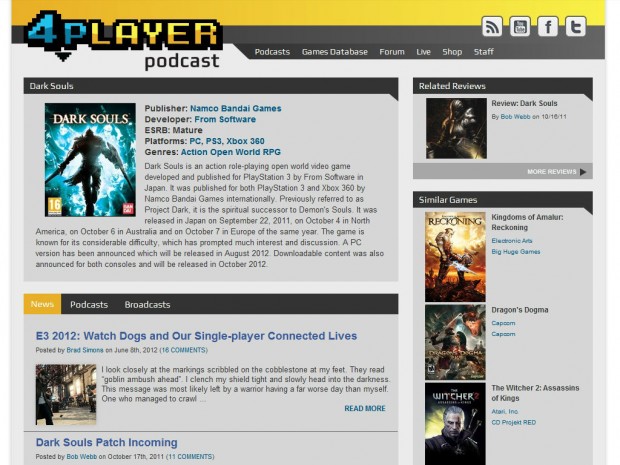Screen dimensions: 620x465
Task: Open the RPG genre link
Action: click(x=272, y=152)
